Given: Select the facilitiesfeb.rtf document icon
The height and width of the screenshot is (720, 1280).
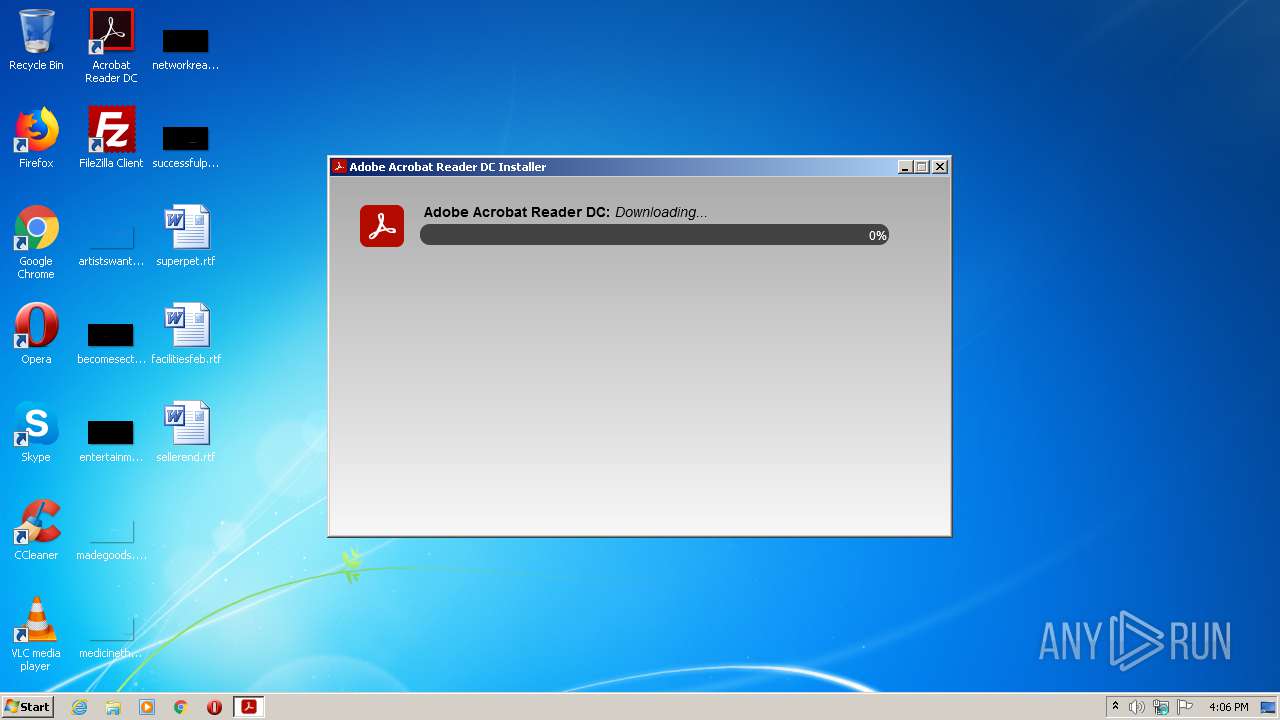Looking at the screenshot, I should pos(185,334).
